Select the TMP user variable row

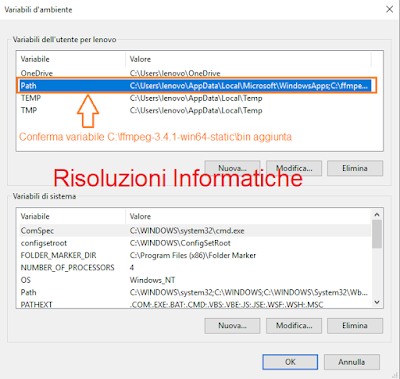tap(194, 110)
